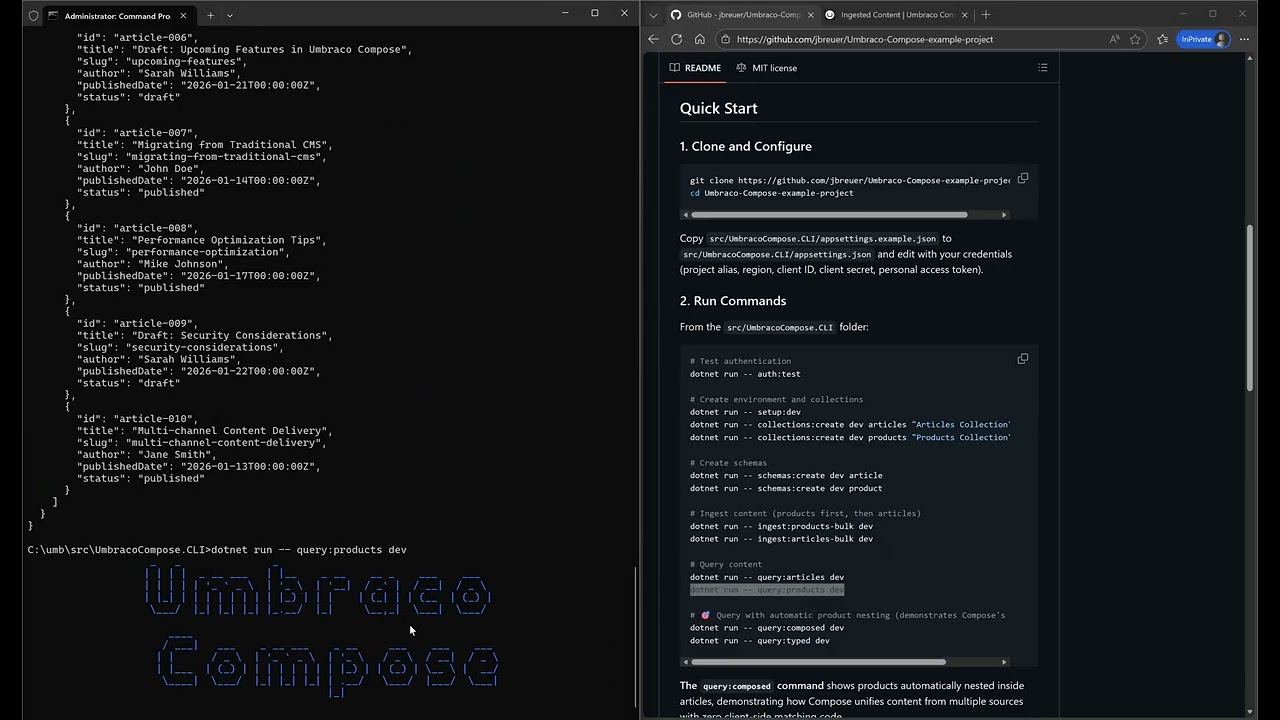1280x720 pixels.
Task: Click the 'dotnet run -- ingest:articles-bulk dev' line
Action: point(781,539)
